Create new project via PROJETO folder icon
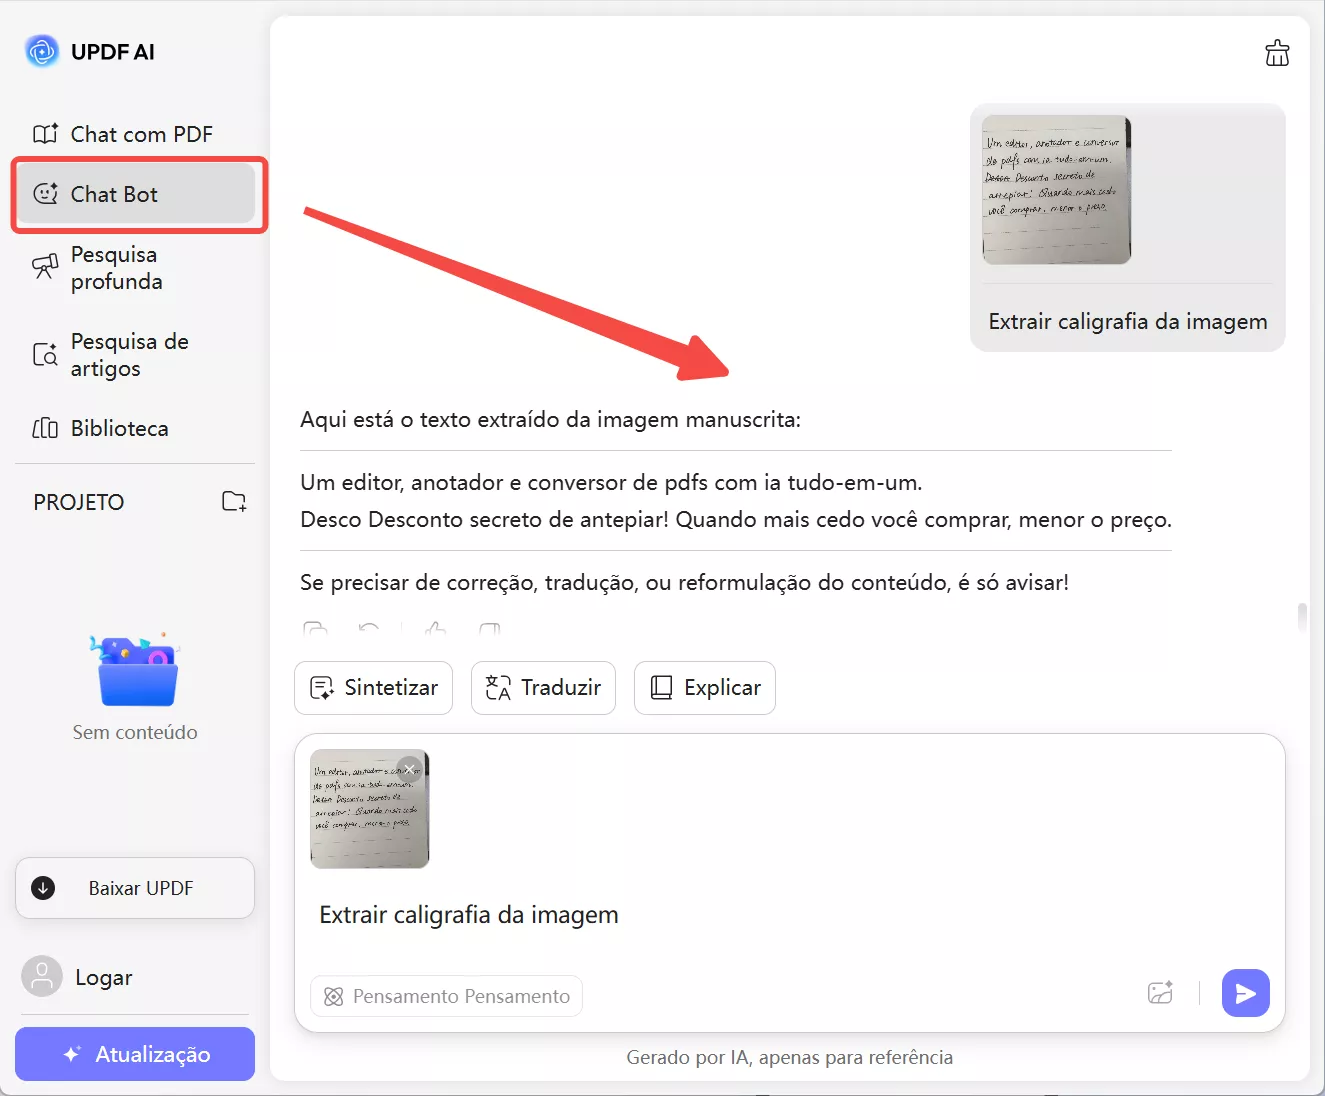This screenshot has height=1096, width=1325. 233,502
